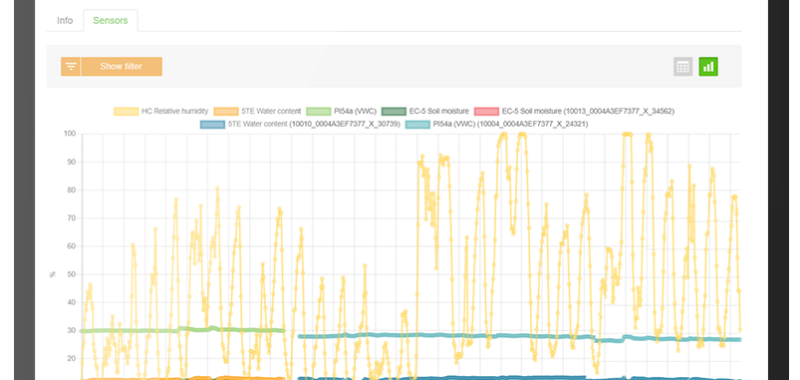Toggle dark green EC-5 Soil moisture swatch

tap(394, 111)
